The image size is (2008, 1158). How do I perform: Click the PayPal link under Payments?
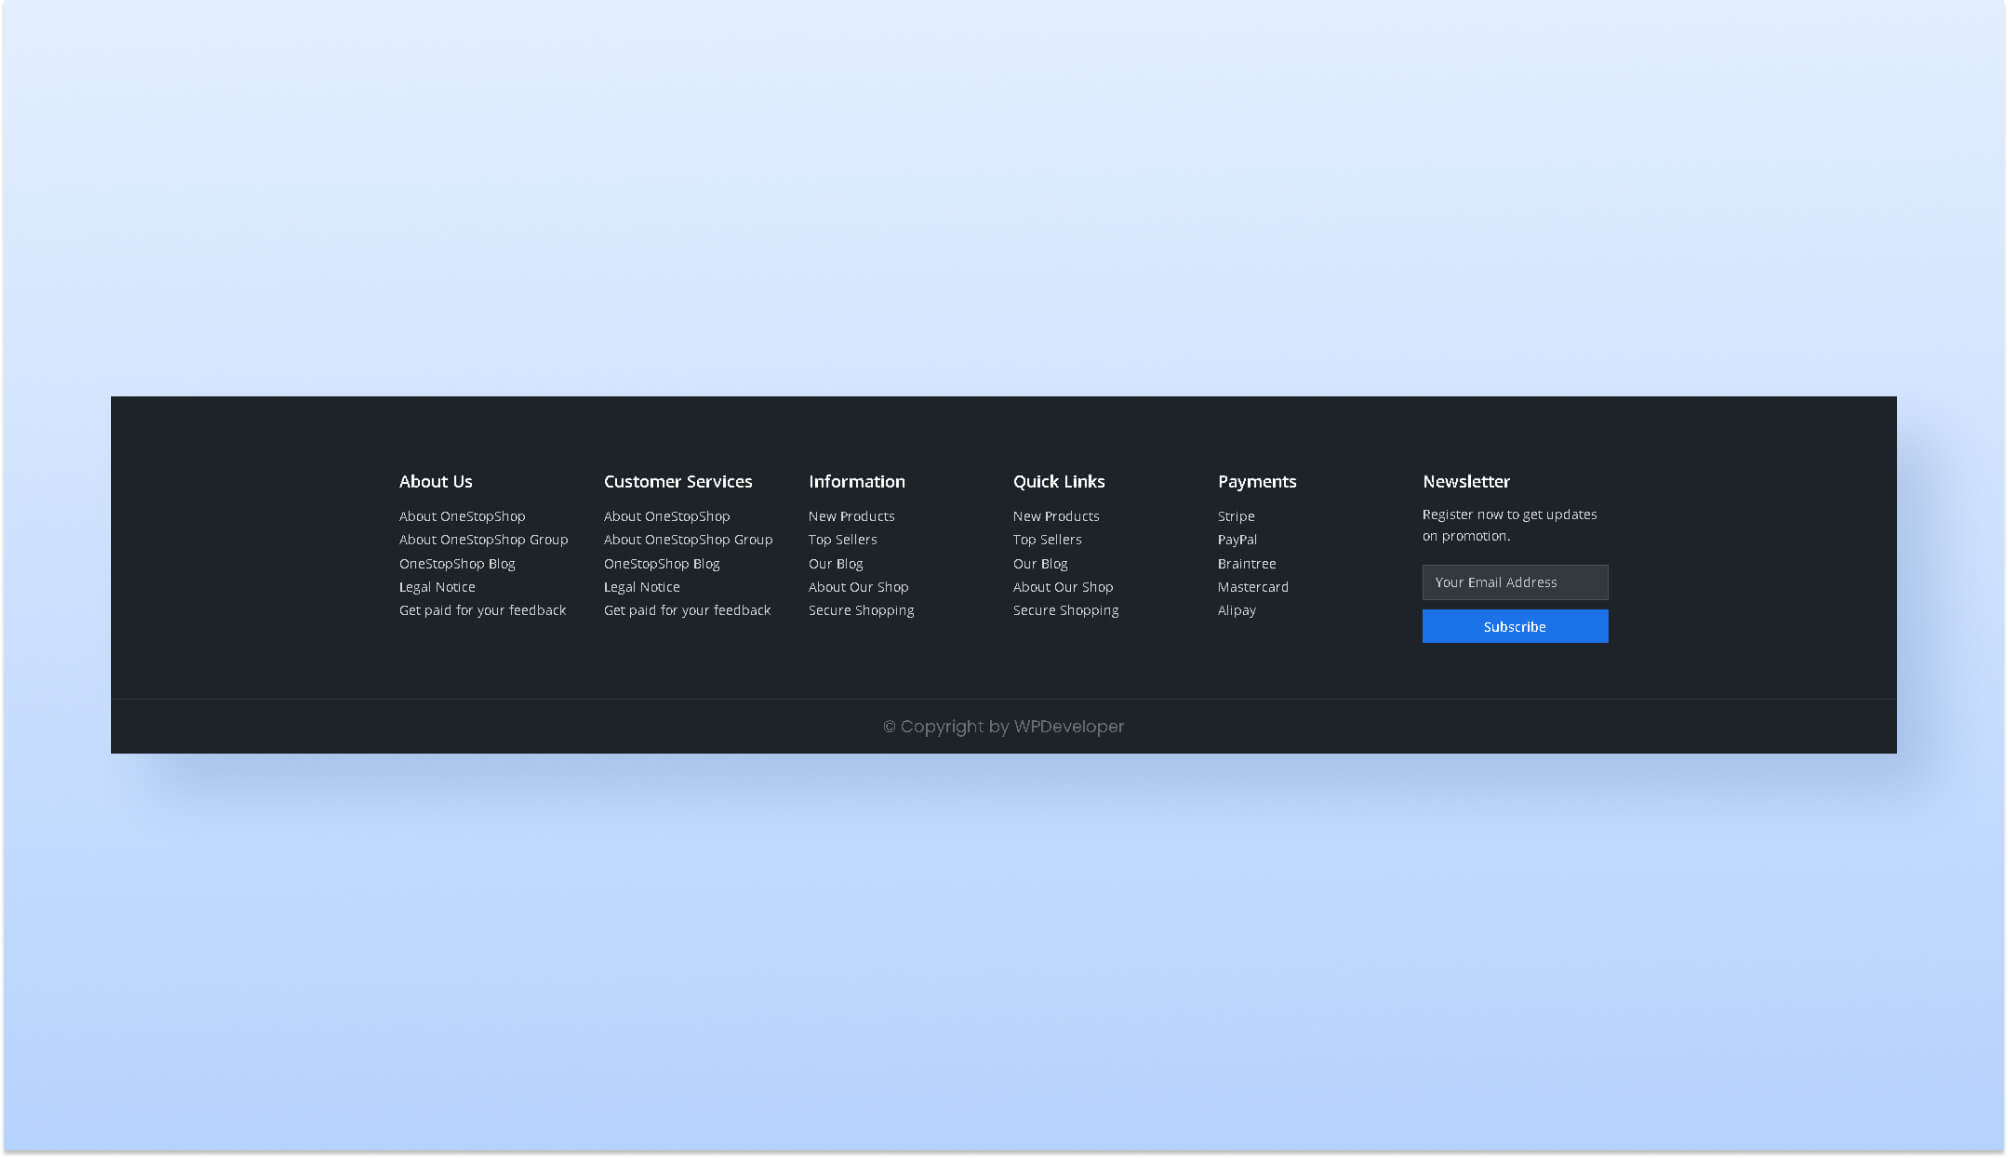coord(1237,539)
